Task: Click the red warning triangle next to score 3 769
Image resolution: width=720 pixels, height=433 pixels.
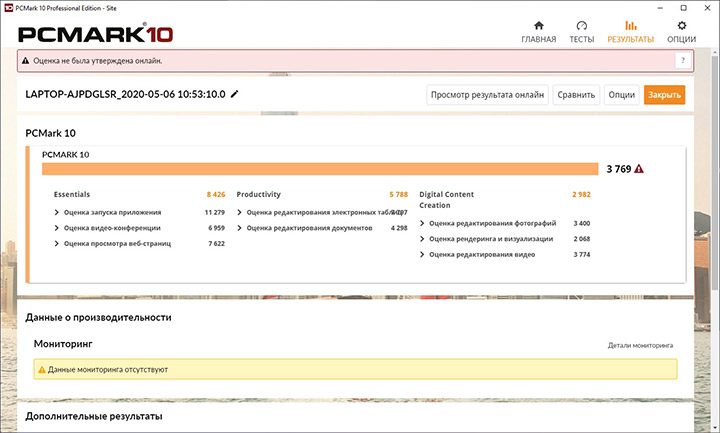Action: click(x=639, y=169)
